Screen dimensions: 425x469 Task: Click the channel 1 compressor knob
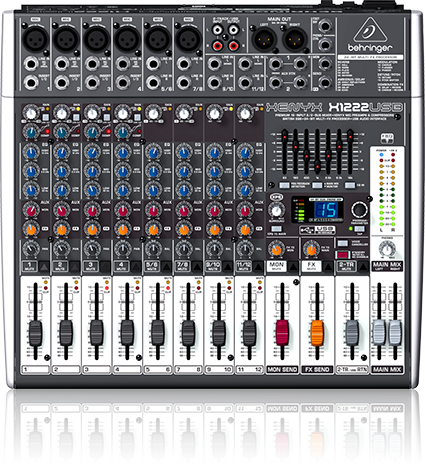tap(31, 132)
